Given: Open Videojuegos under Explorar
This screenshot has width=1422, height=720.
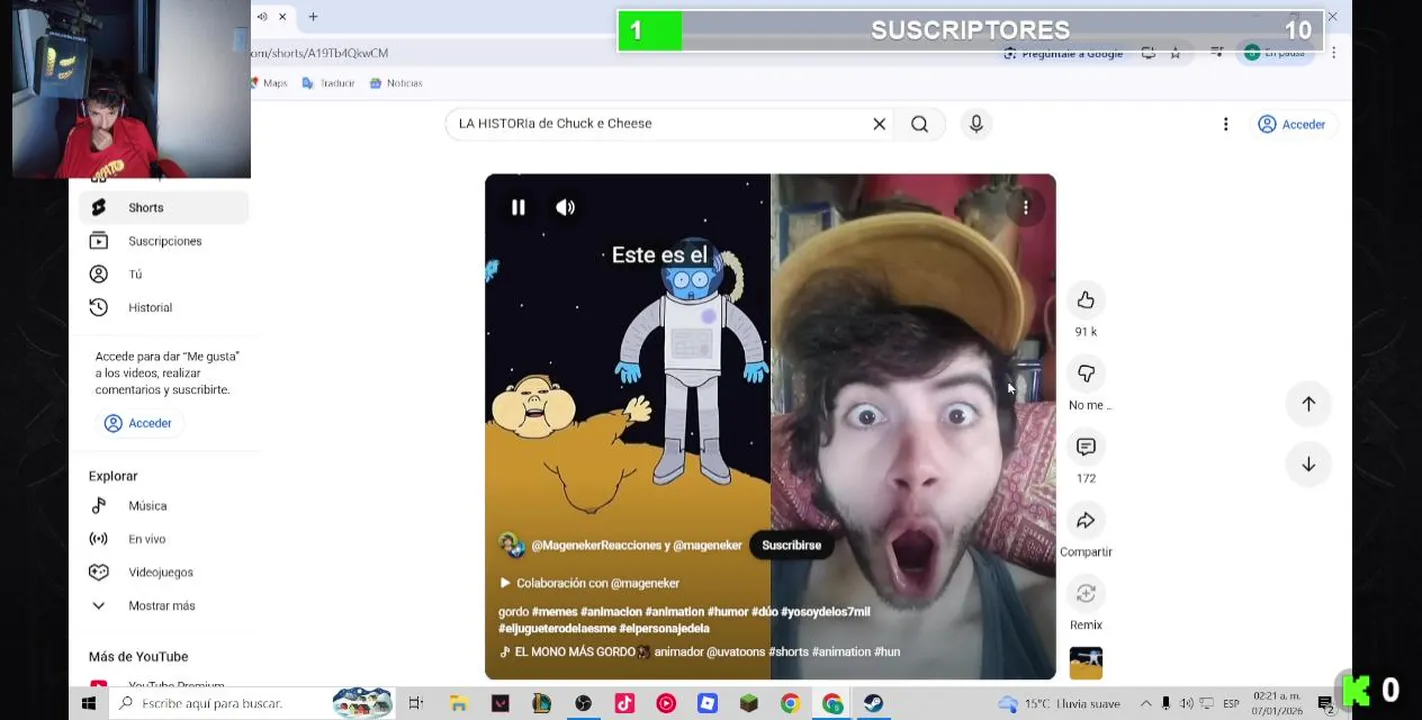Looking at the screenshot, I should tap(164, 572).
